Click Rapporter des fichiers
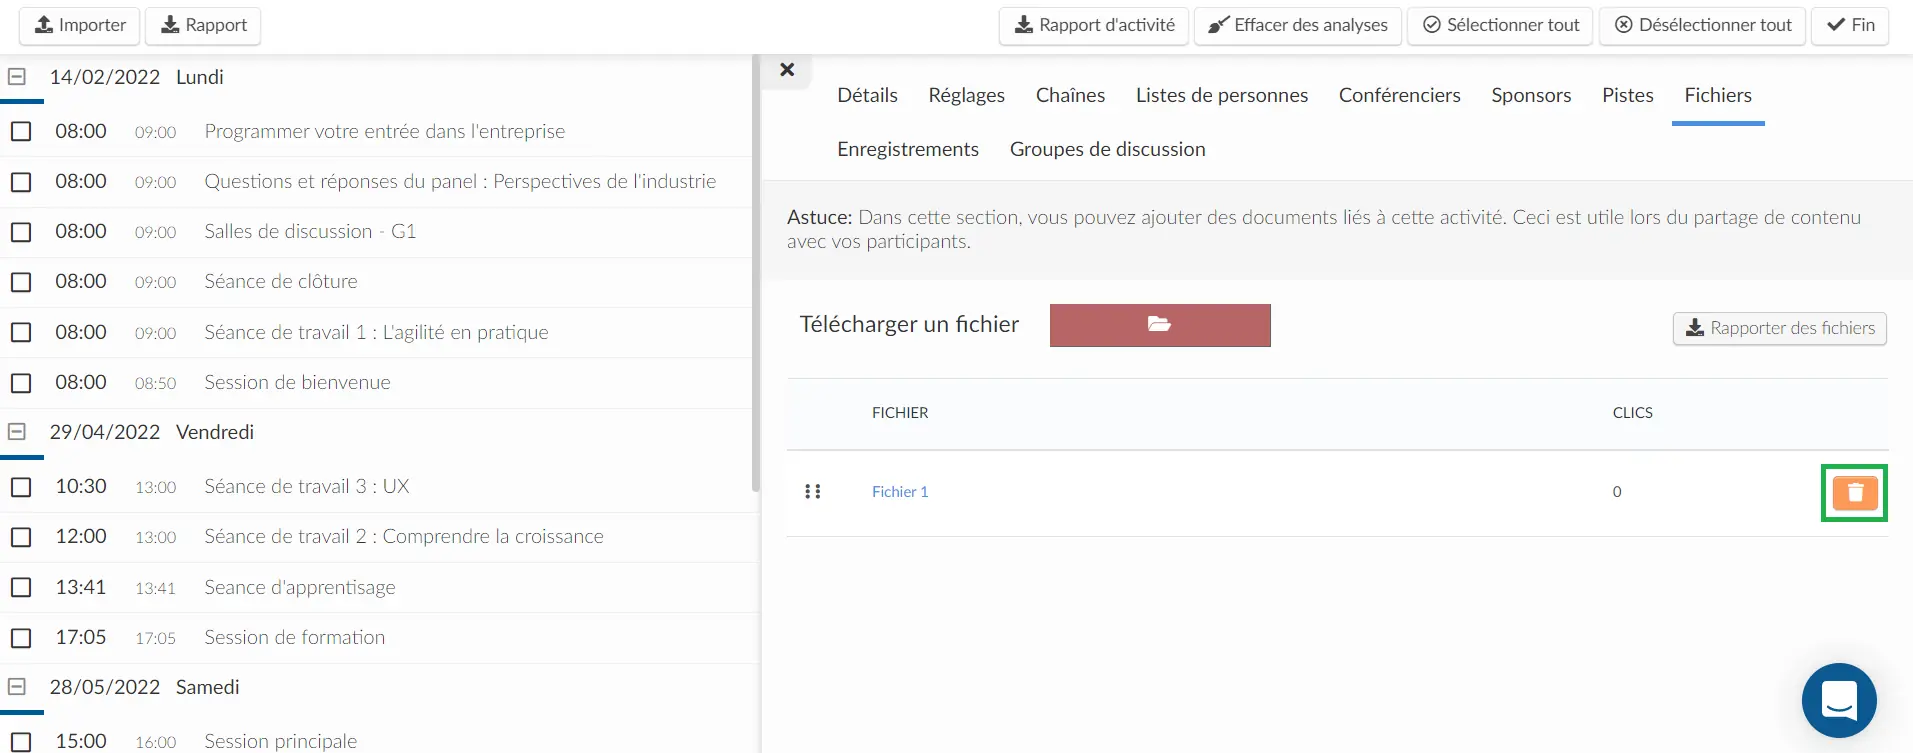Viewport: 1913px width, 753px height. pyautogui.click(x=1780, y=328)
